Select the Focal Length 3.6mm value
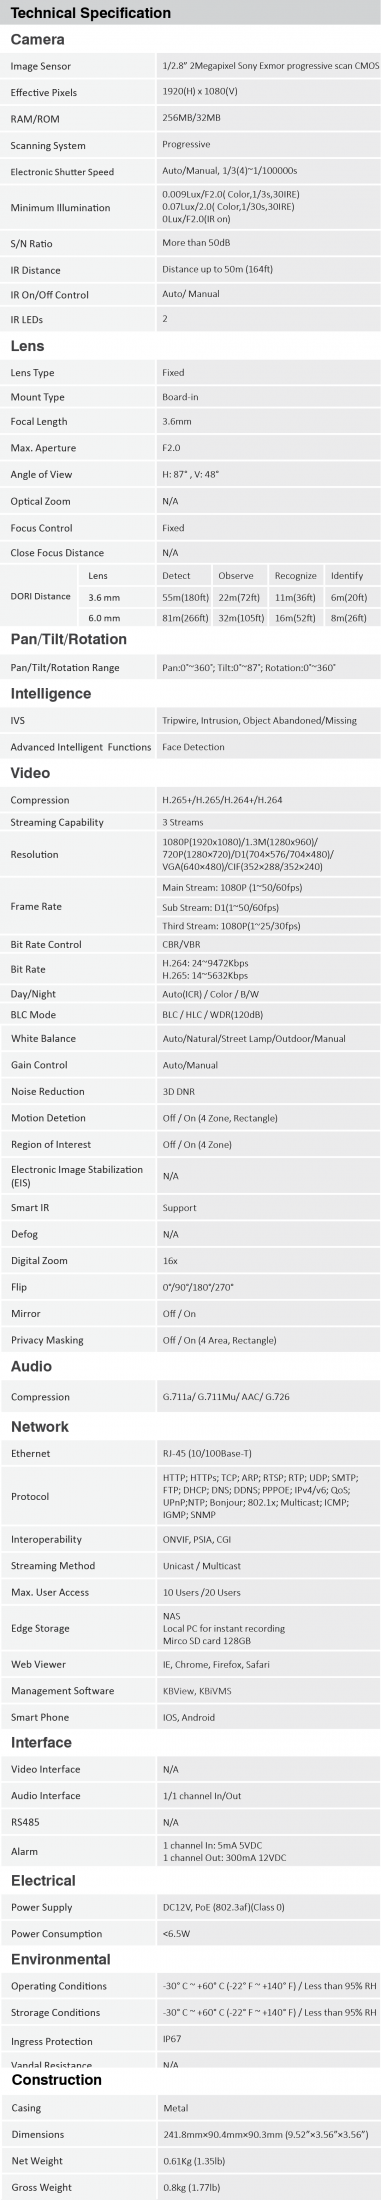 [176, 421]
